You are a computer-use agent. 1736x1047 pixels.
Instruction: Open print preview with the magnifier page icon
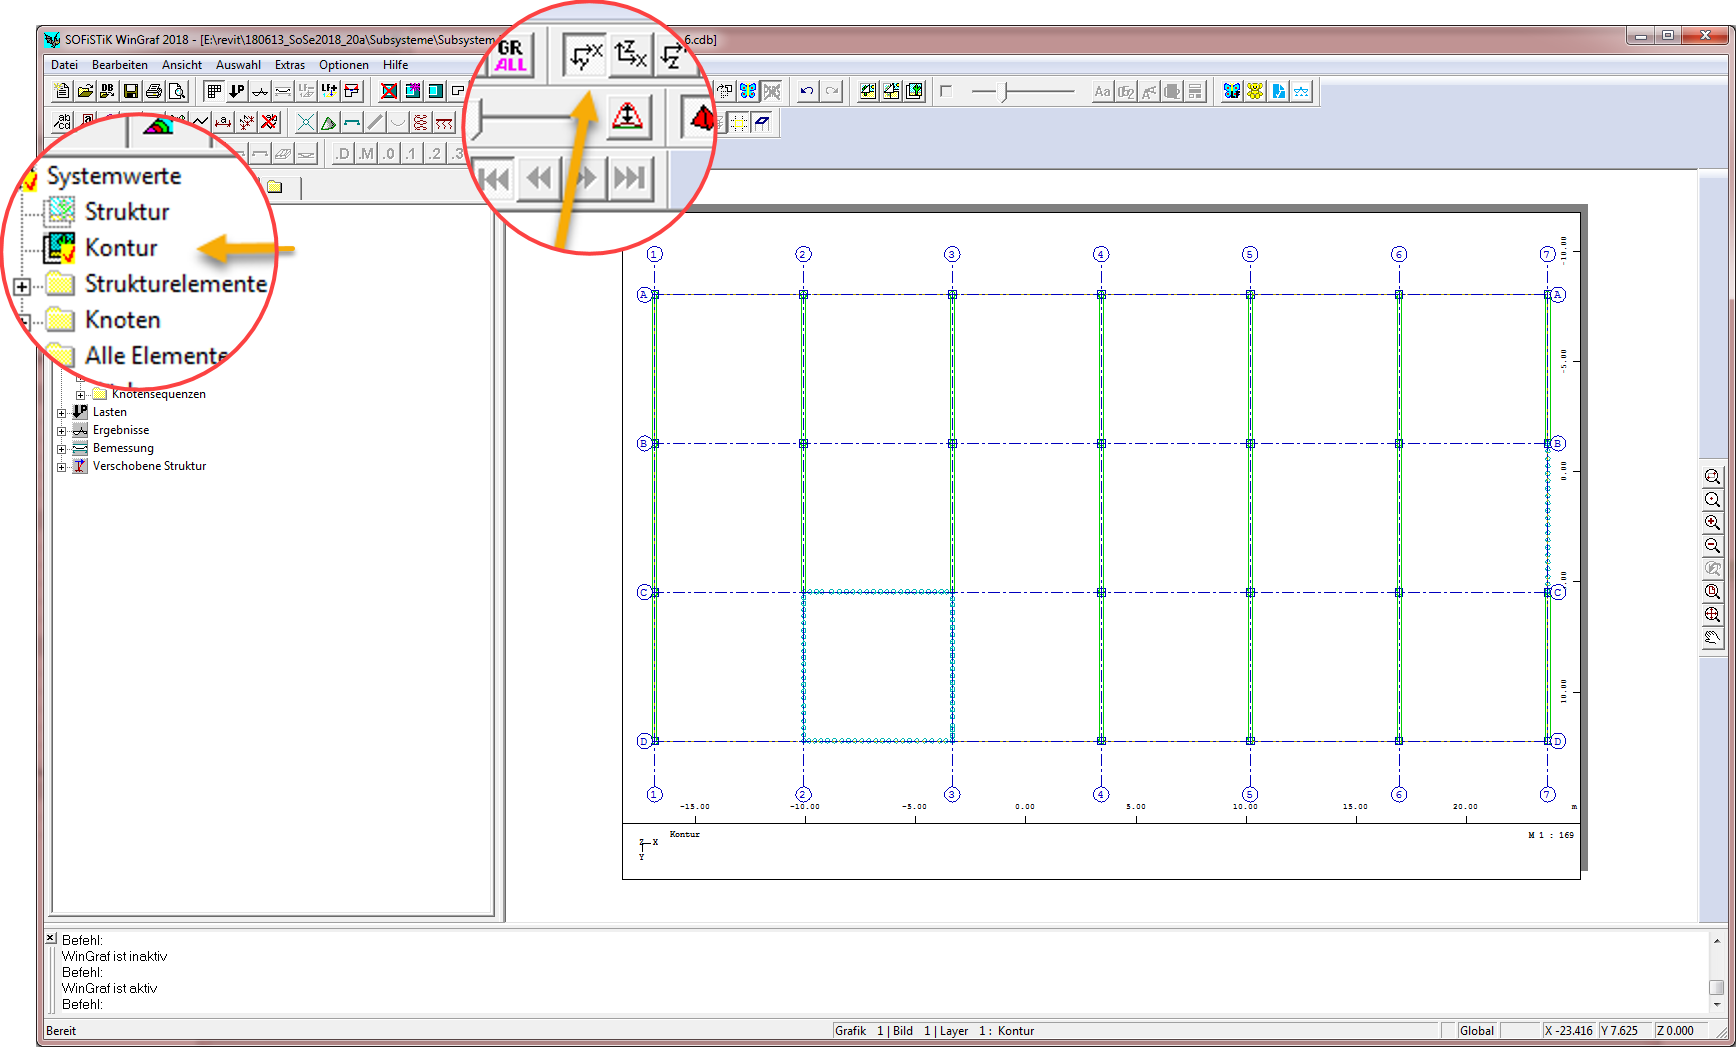tap(177, 92)
